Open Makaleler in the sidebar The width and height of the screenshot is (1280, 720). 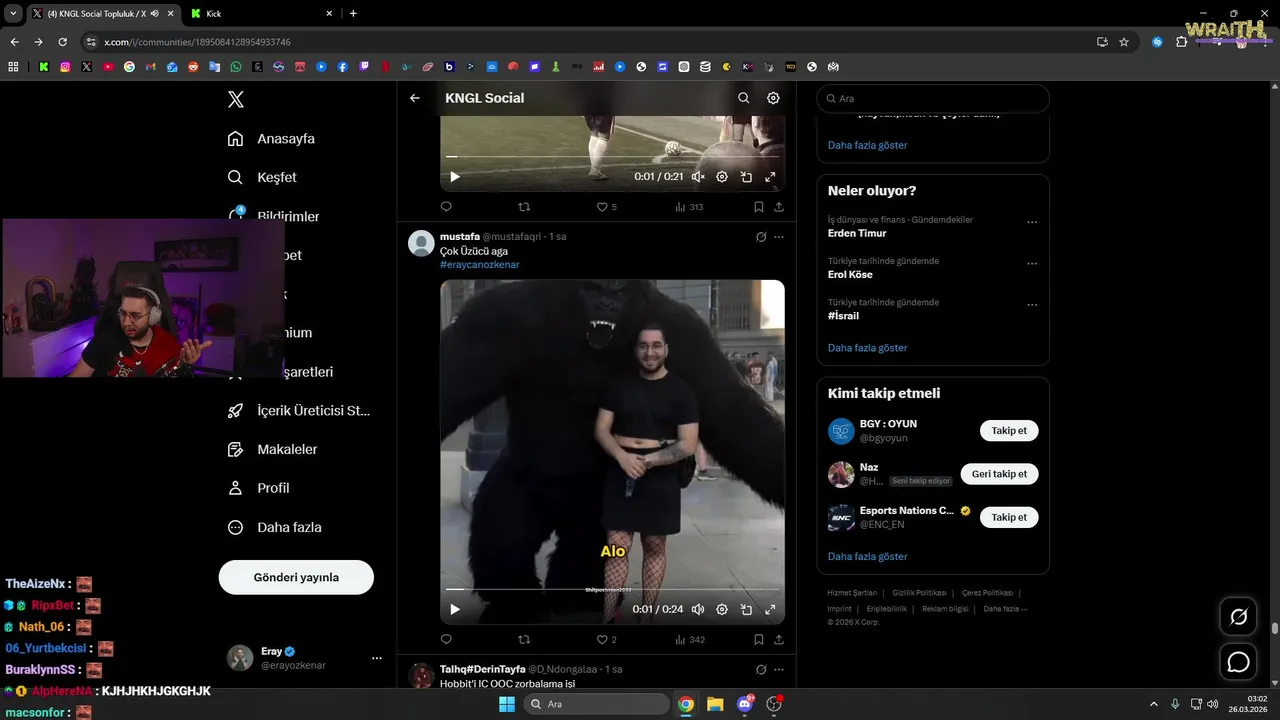click(x=273, y=449)
